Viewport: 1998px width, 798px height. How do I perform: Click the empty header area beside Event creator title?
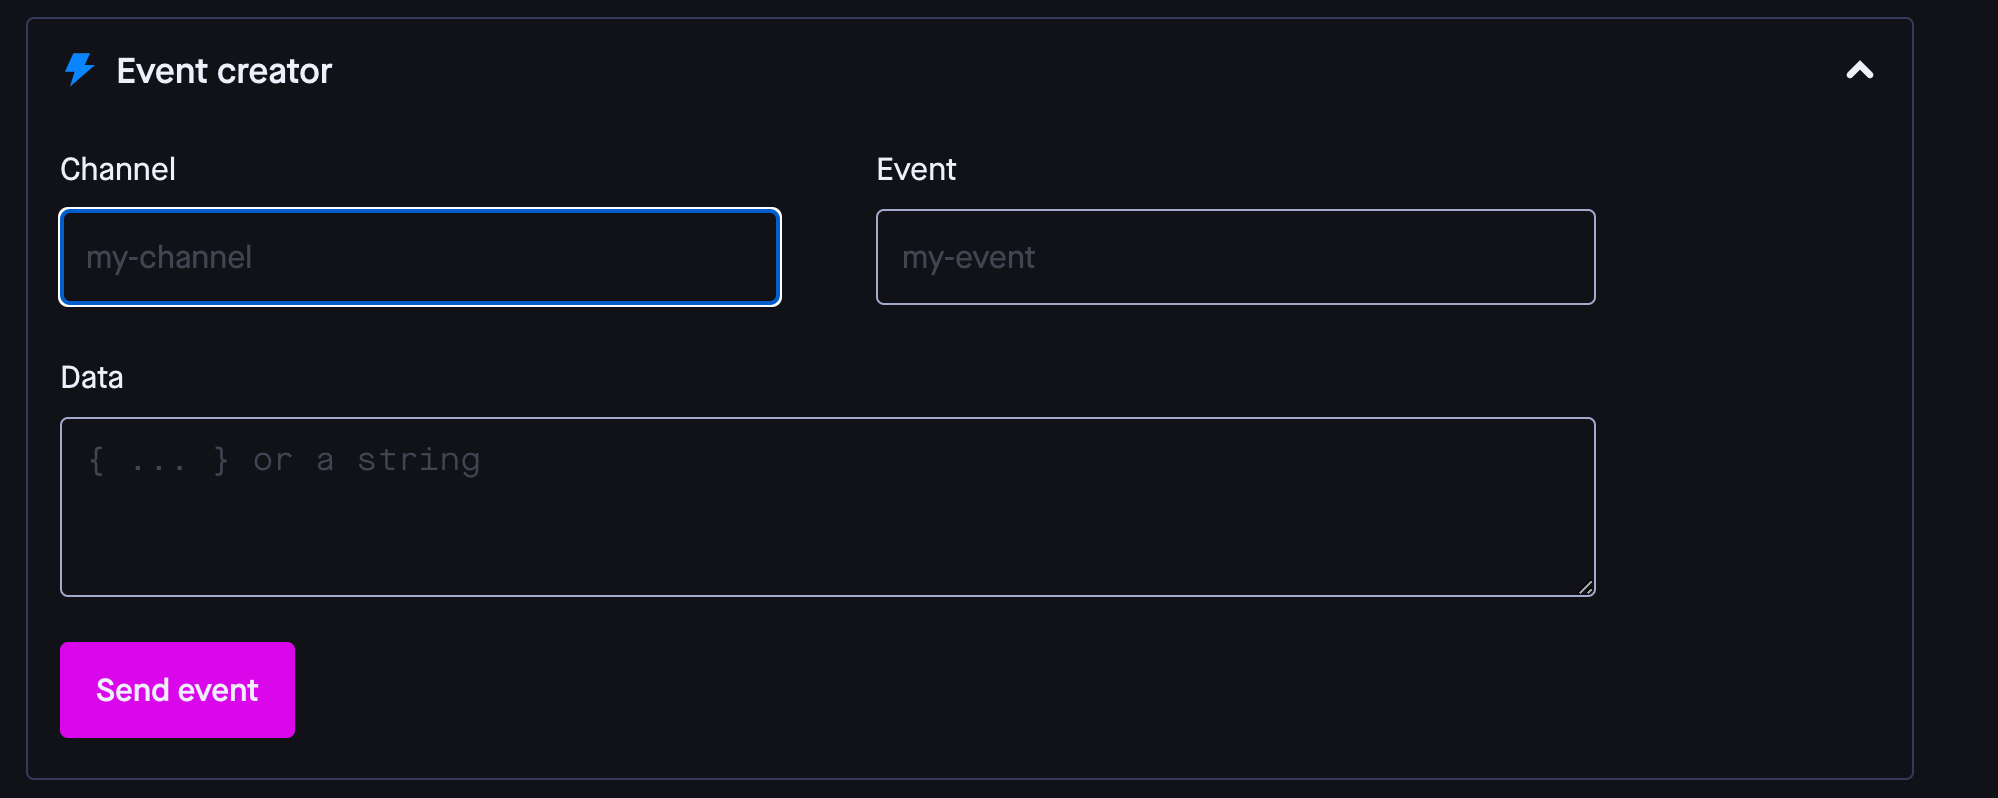pyautogui.click(x=1080, y=71)
